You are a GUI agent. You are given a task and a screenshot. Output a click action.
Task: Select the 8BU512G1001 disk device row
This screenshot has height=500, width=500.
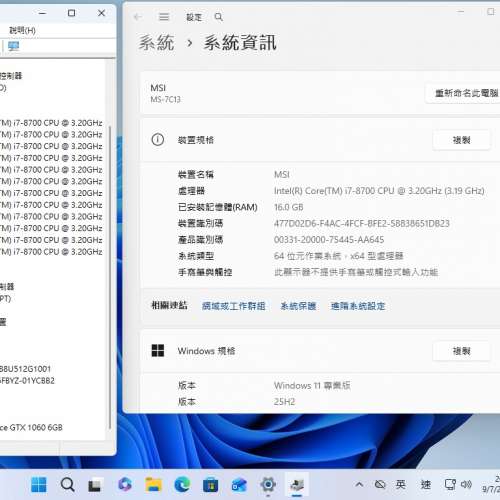[25, 369]
